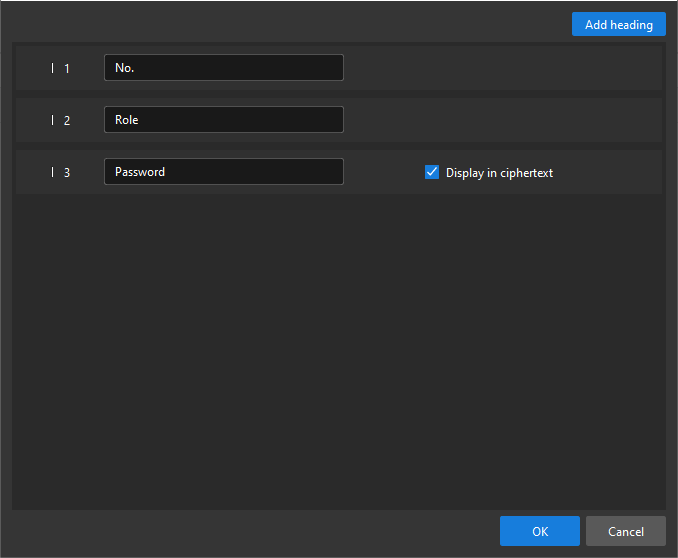Select row number 2 label
This screenshot has height=558, width=678.
point(67,121)
